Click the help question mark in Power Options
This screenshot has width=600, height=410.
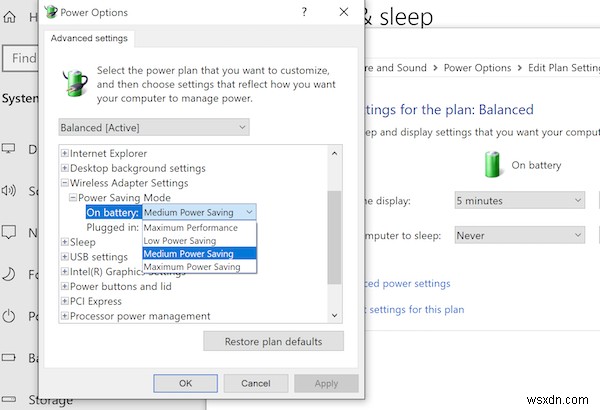[x=304, y=12]
